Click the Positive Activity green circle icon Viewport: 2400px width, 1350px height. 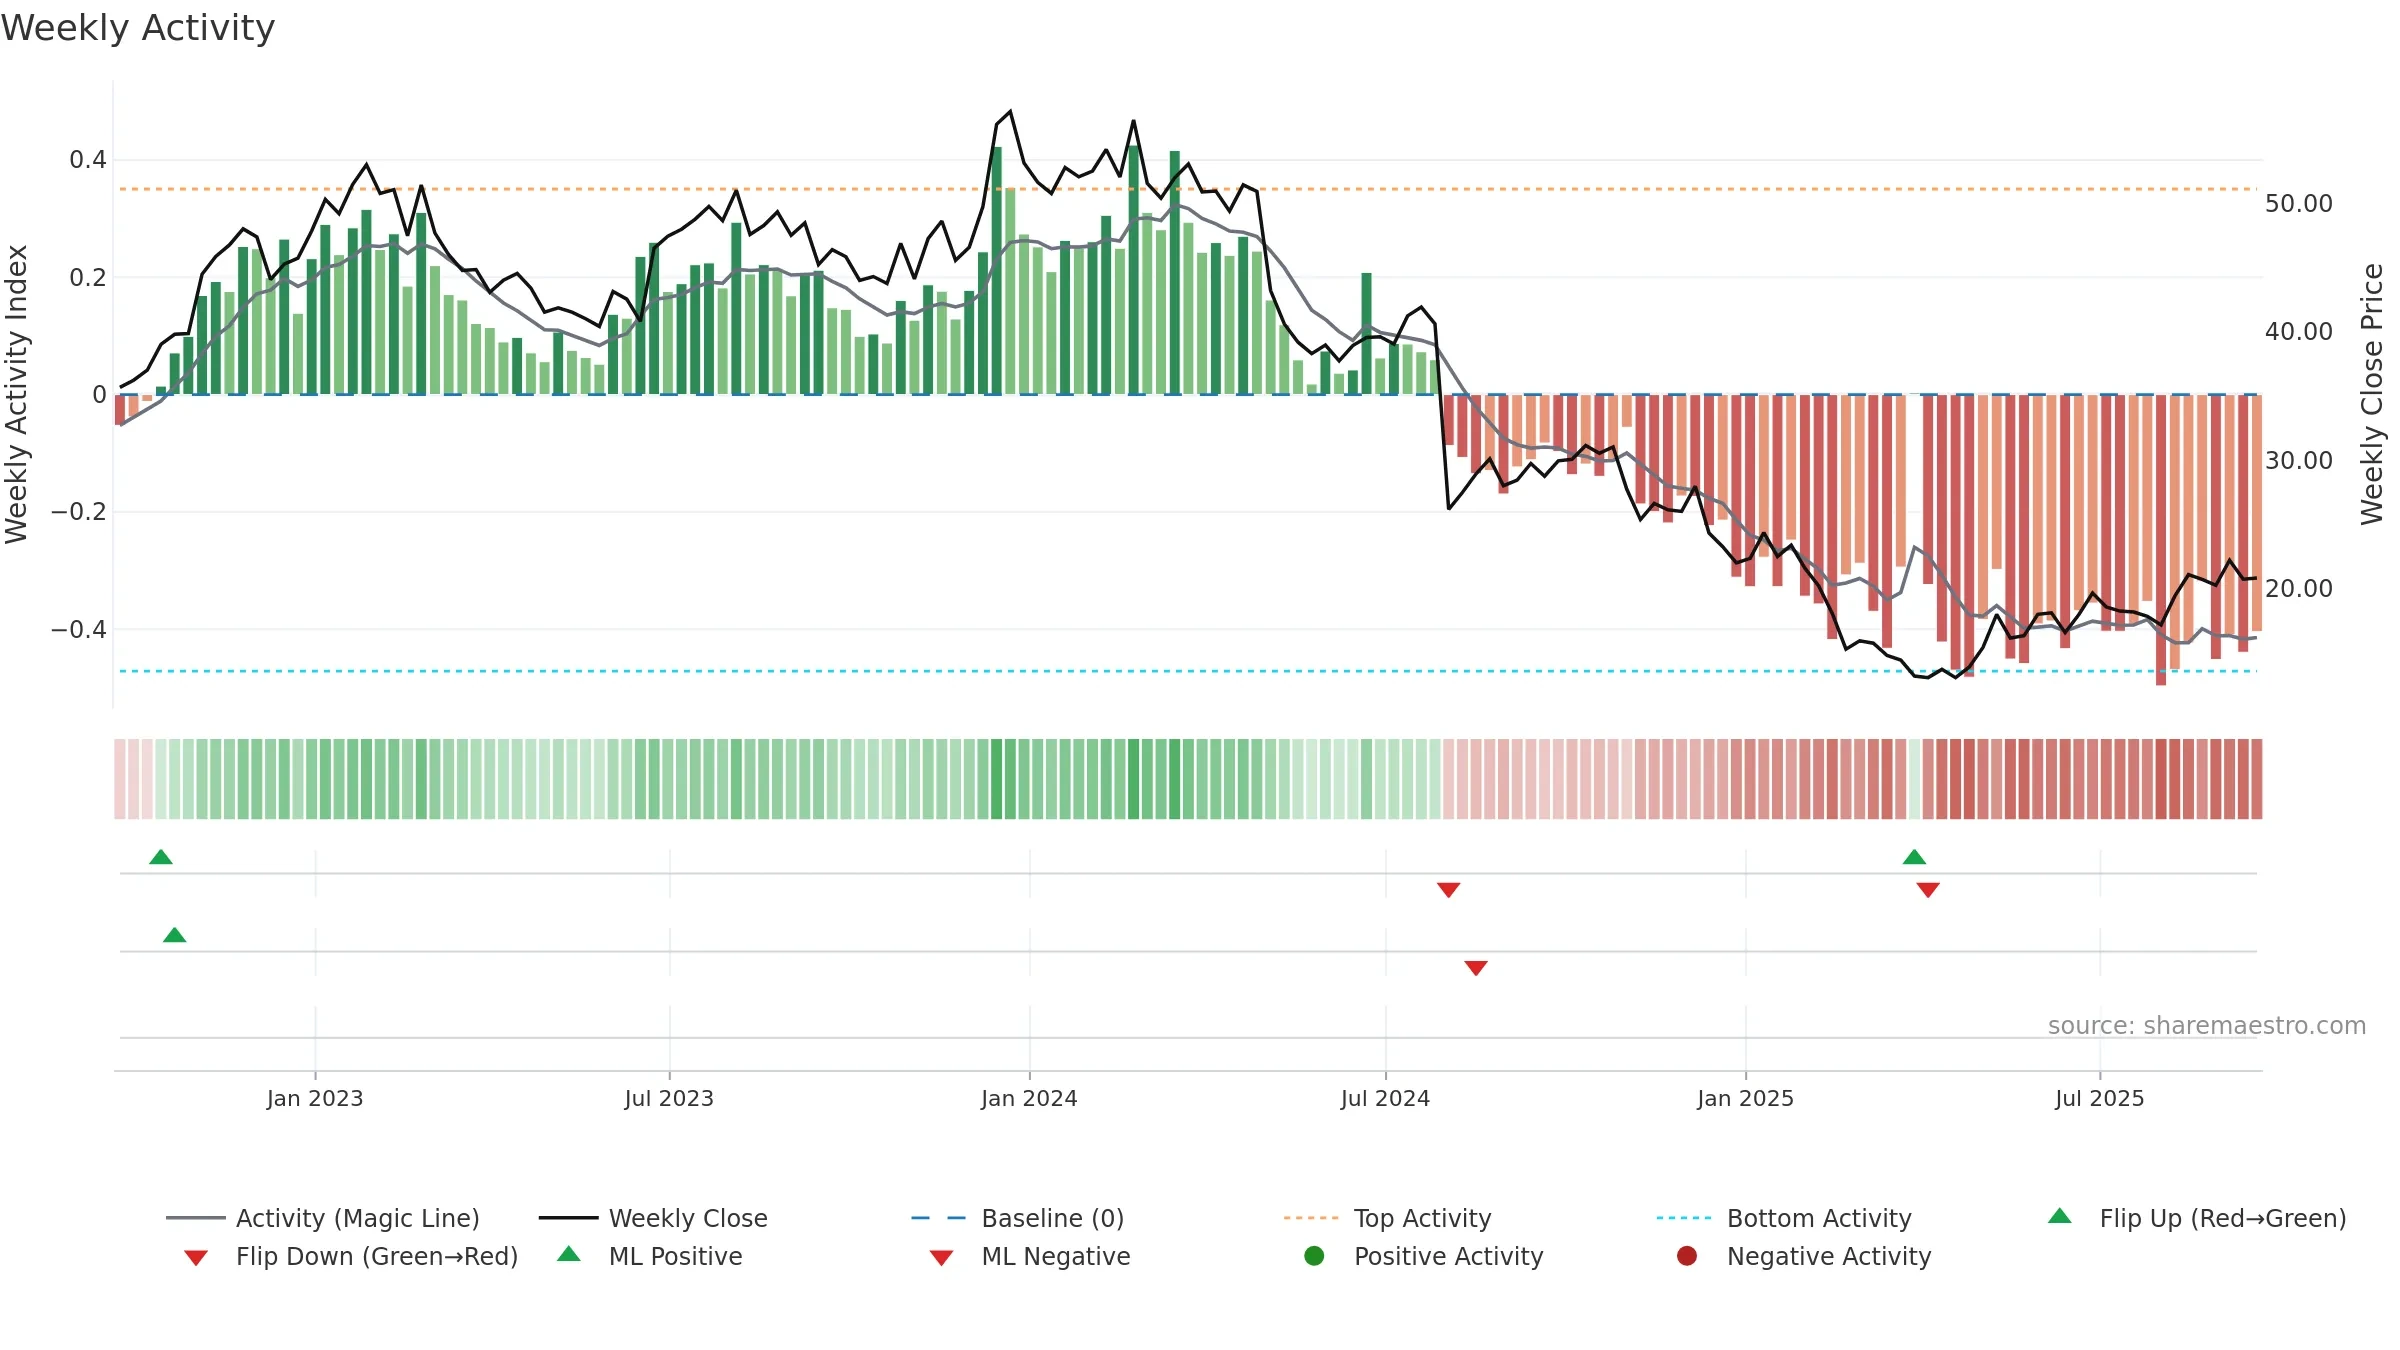click(1314, 1256)
